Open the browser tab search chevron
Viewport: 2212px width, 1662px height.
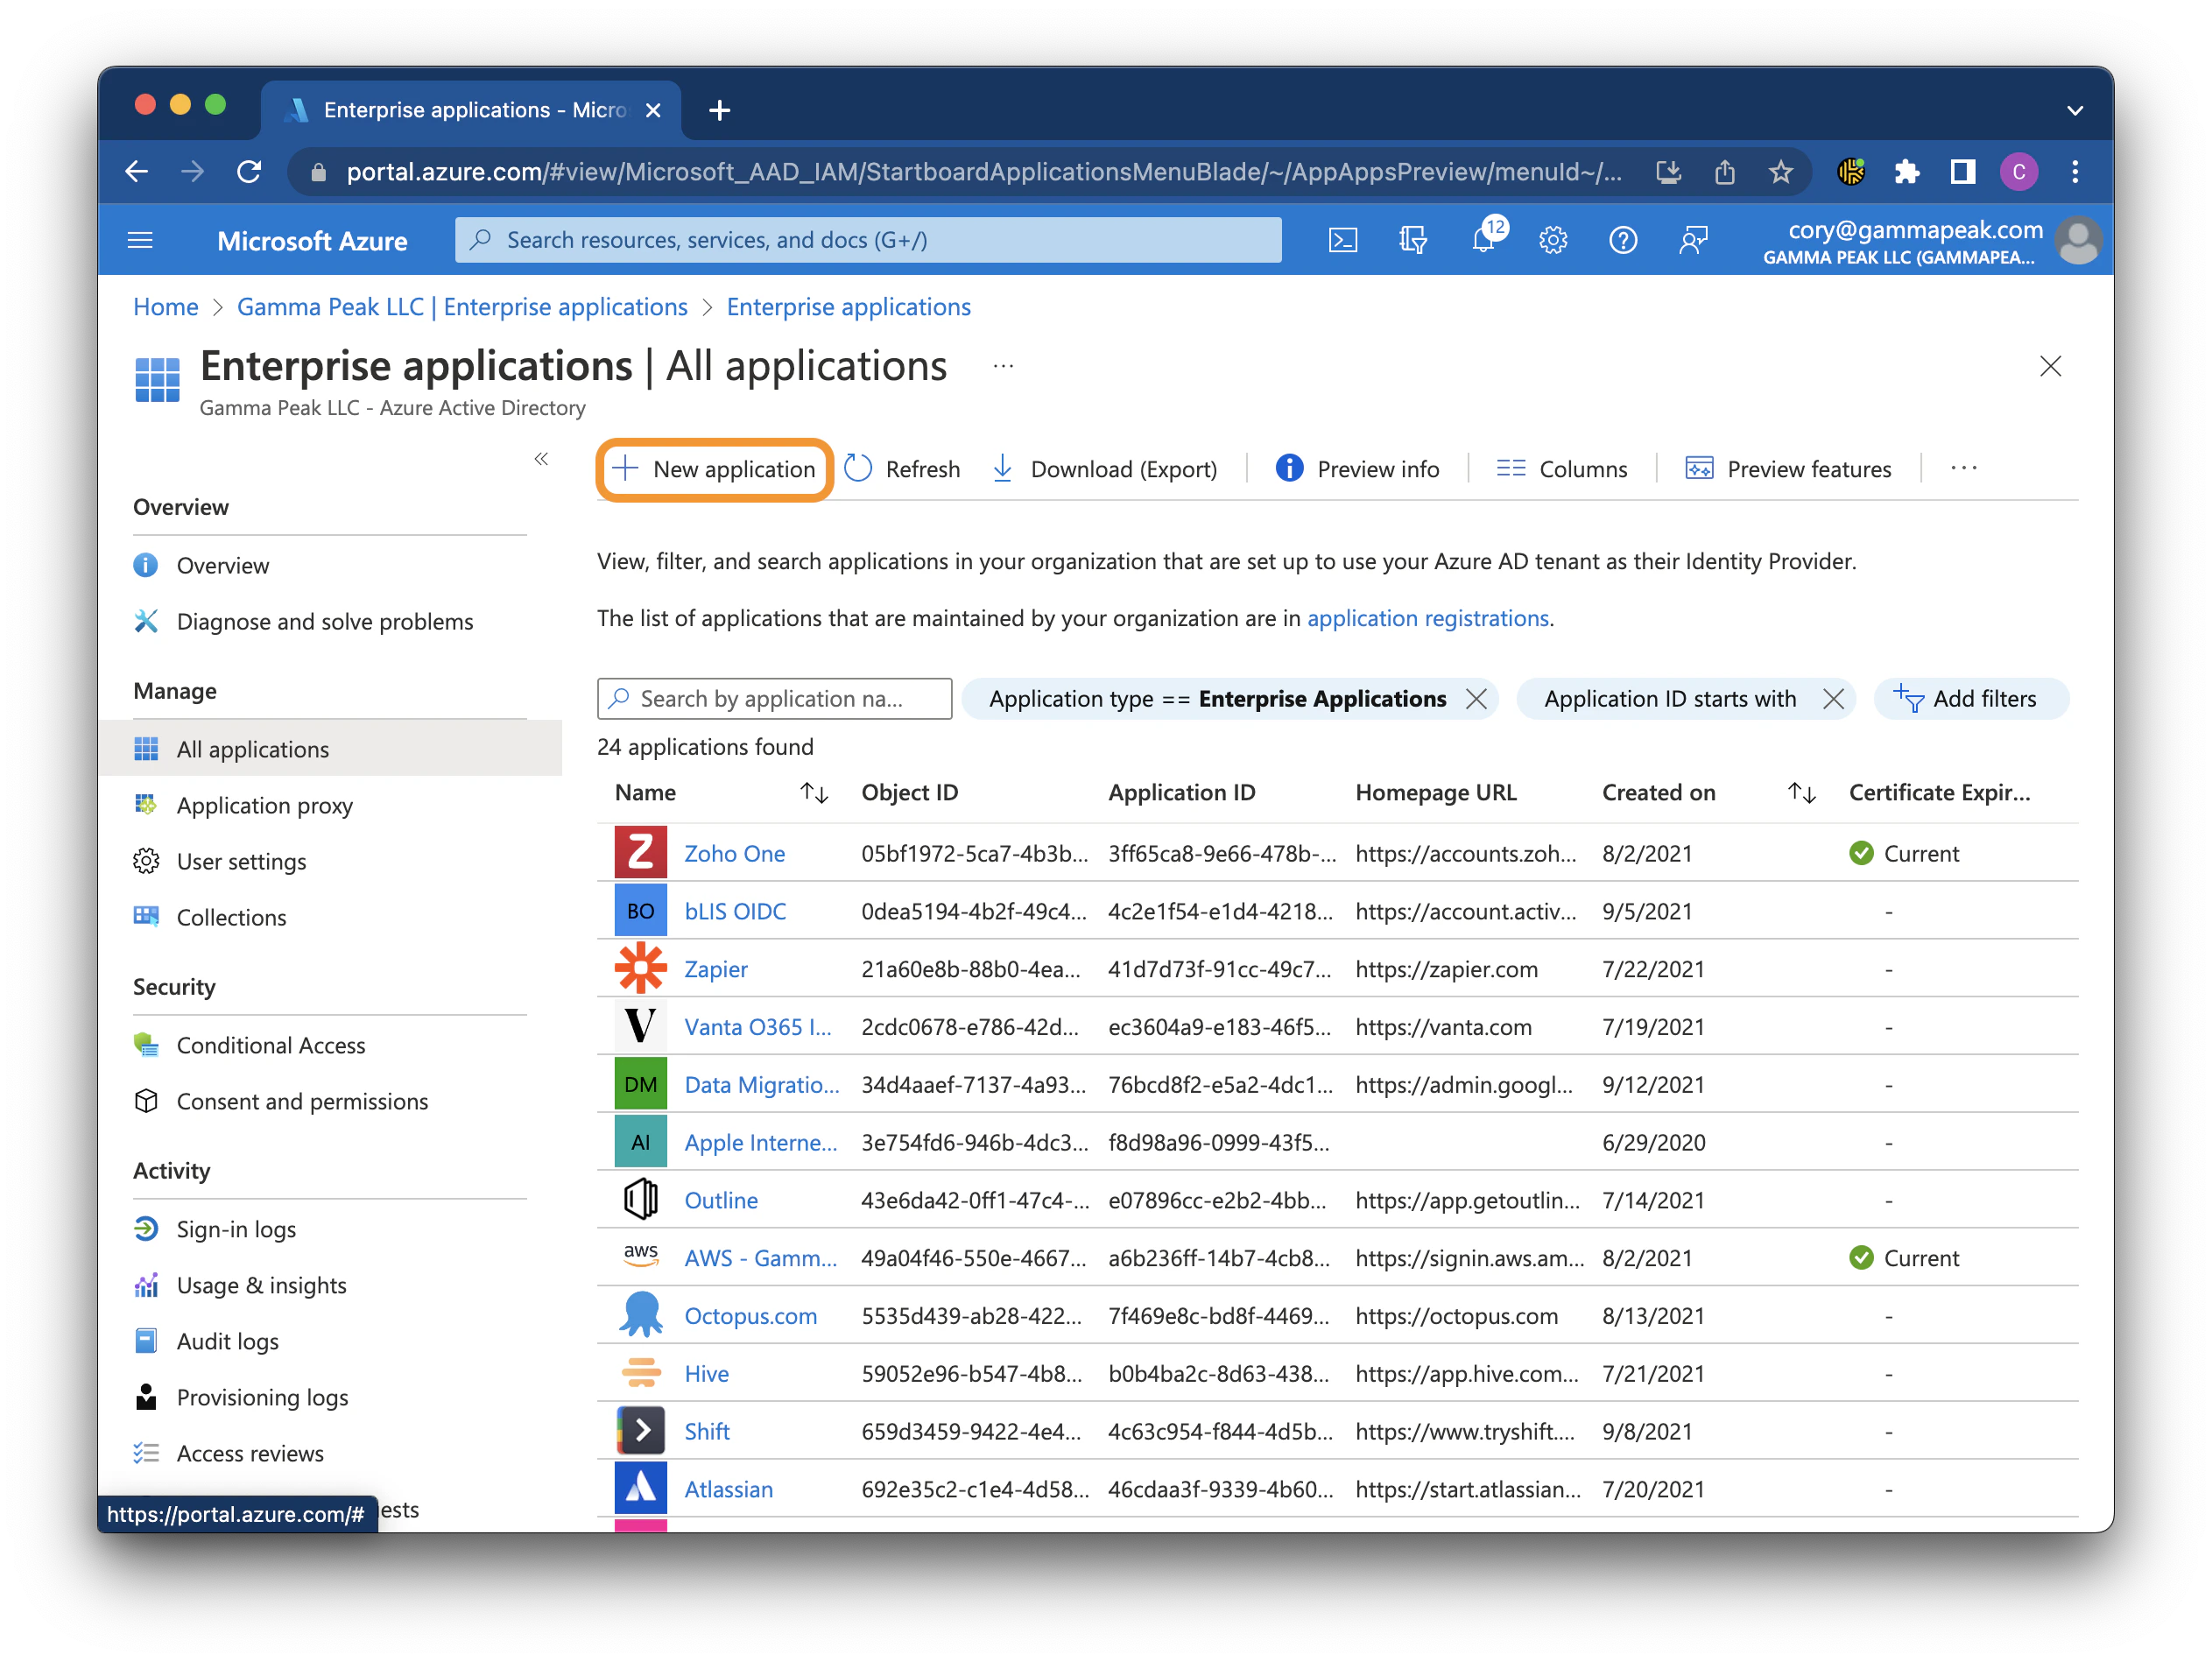(x=2075, y=110)
